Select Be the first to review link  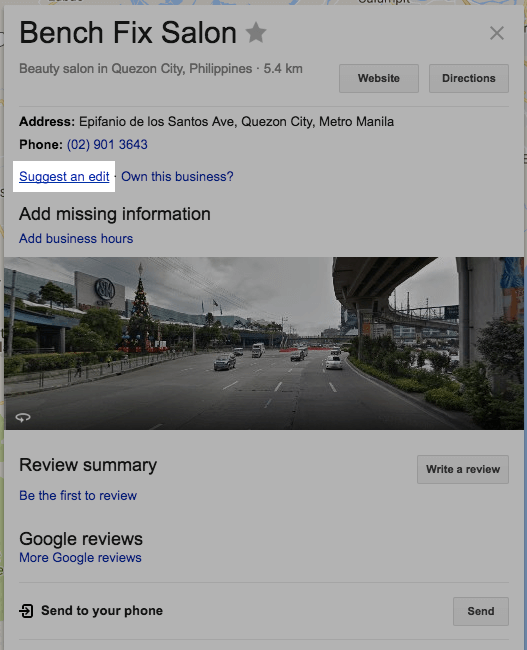pyautogui.click(x=78, y=495)
